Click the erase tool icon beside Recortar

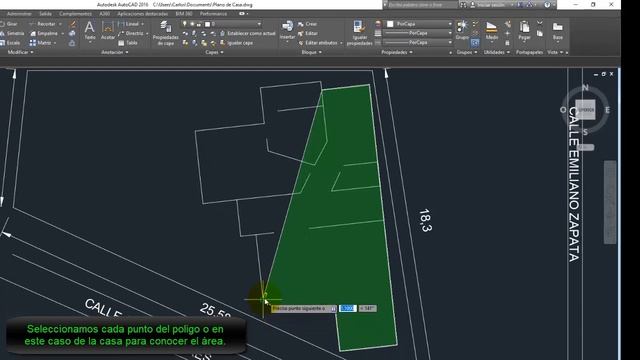click(72, 24)
